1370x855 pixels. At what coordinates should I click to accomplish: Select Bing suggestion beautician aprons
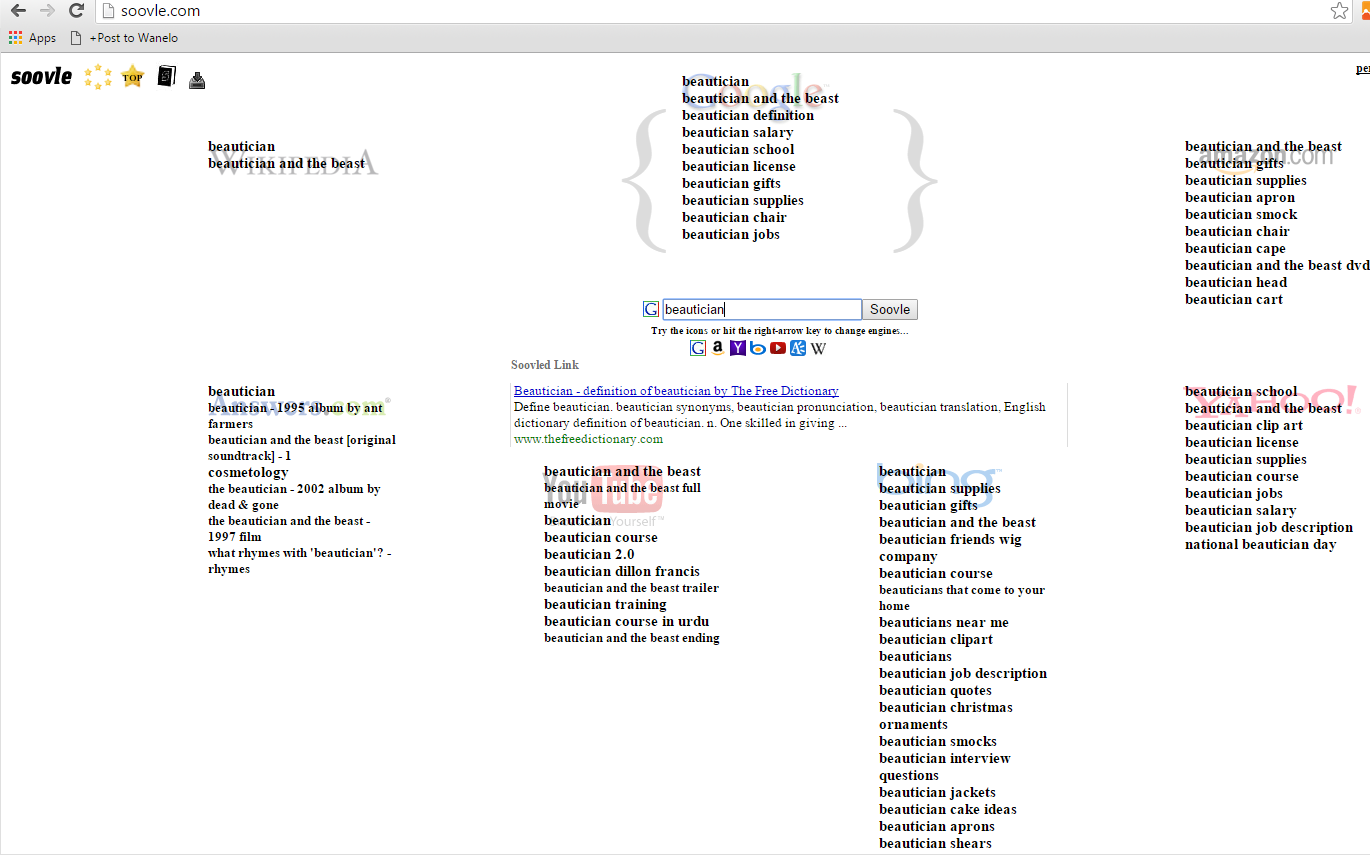point(937,826)
